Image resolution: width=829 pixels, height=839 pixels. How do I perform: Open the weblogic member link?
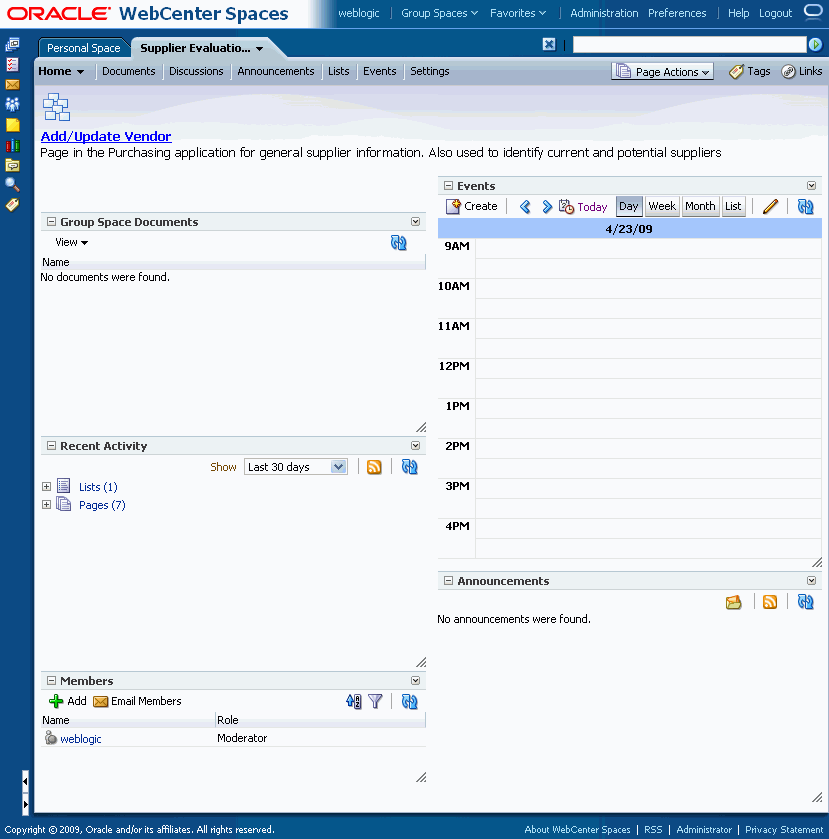(81, 739)
